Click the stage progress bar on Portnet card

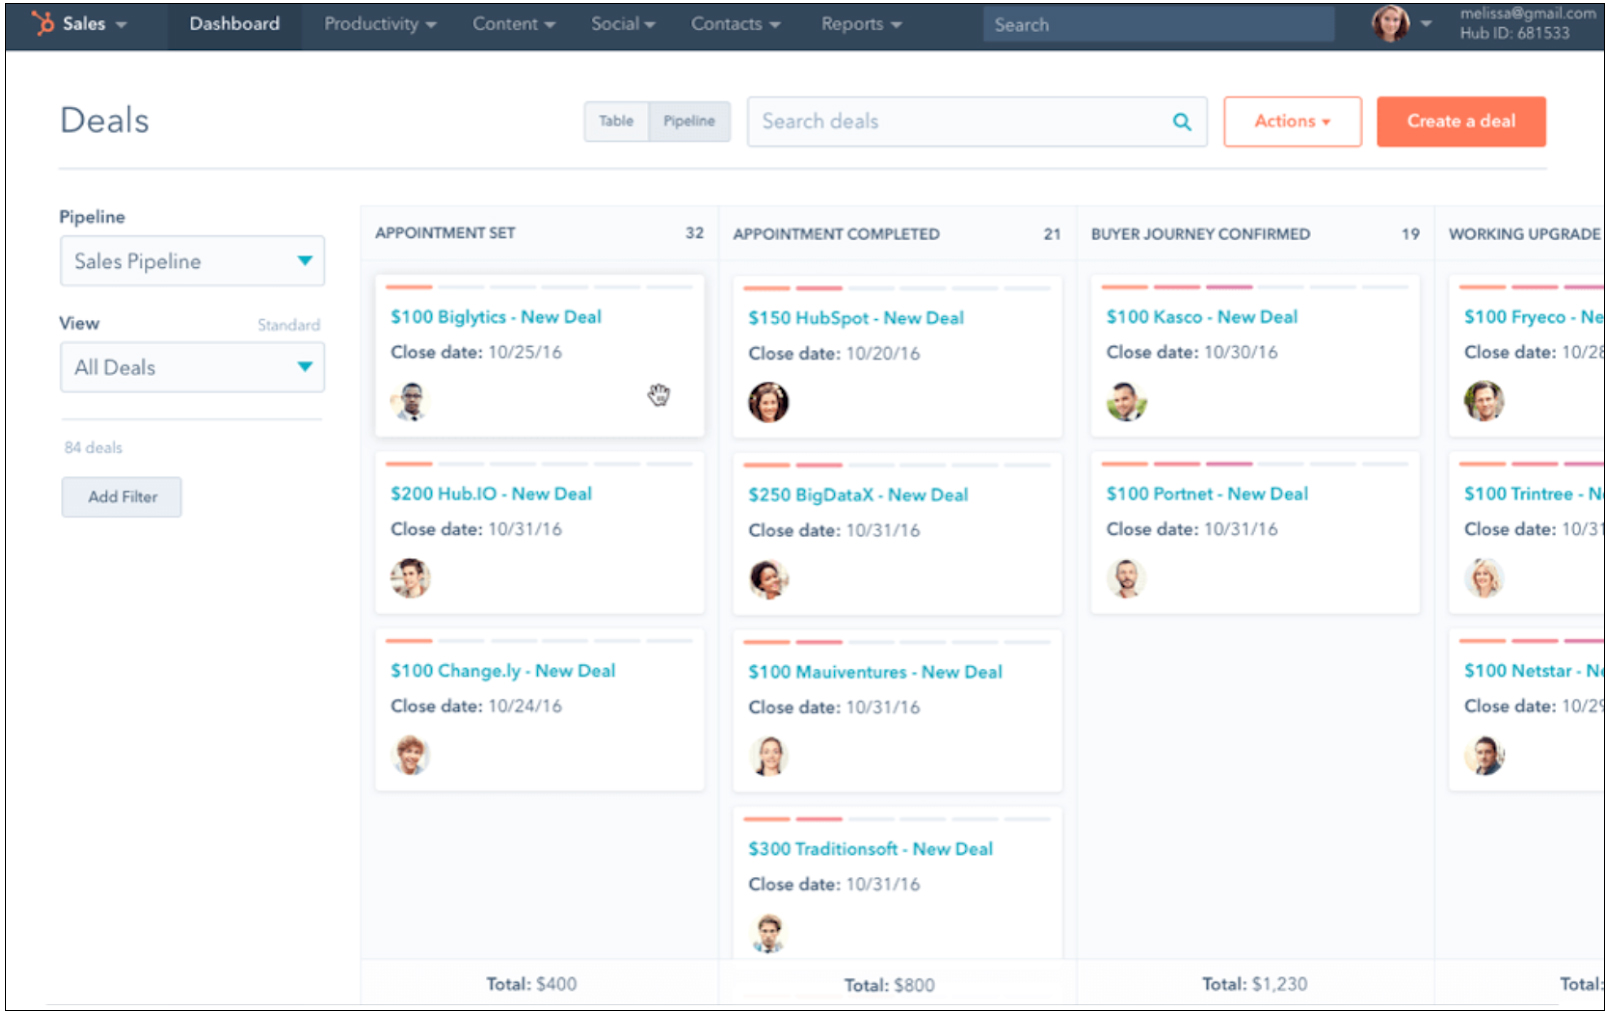[x=1255, y=464]
